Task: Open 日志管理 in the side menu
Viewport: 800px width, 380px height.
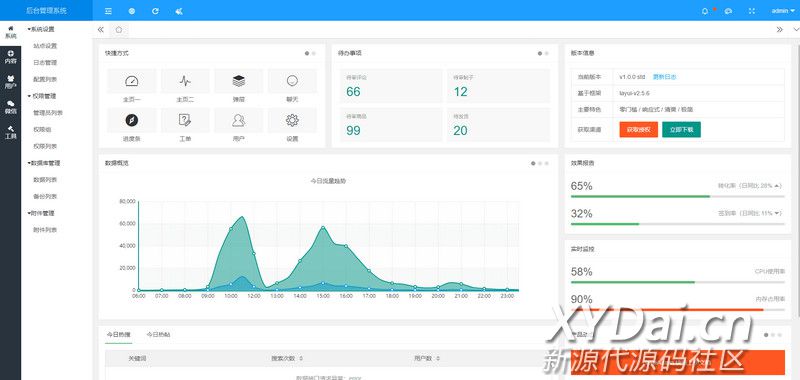Action: (x=45, y=63)
